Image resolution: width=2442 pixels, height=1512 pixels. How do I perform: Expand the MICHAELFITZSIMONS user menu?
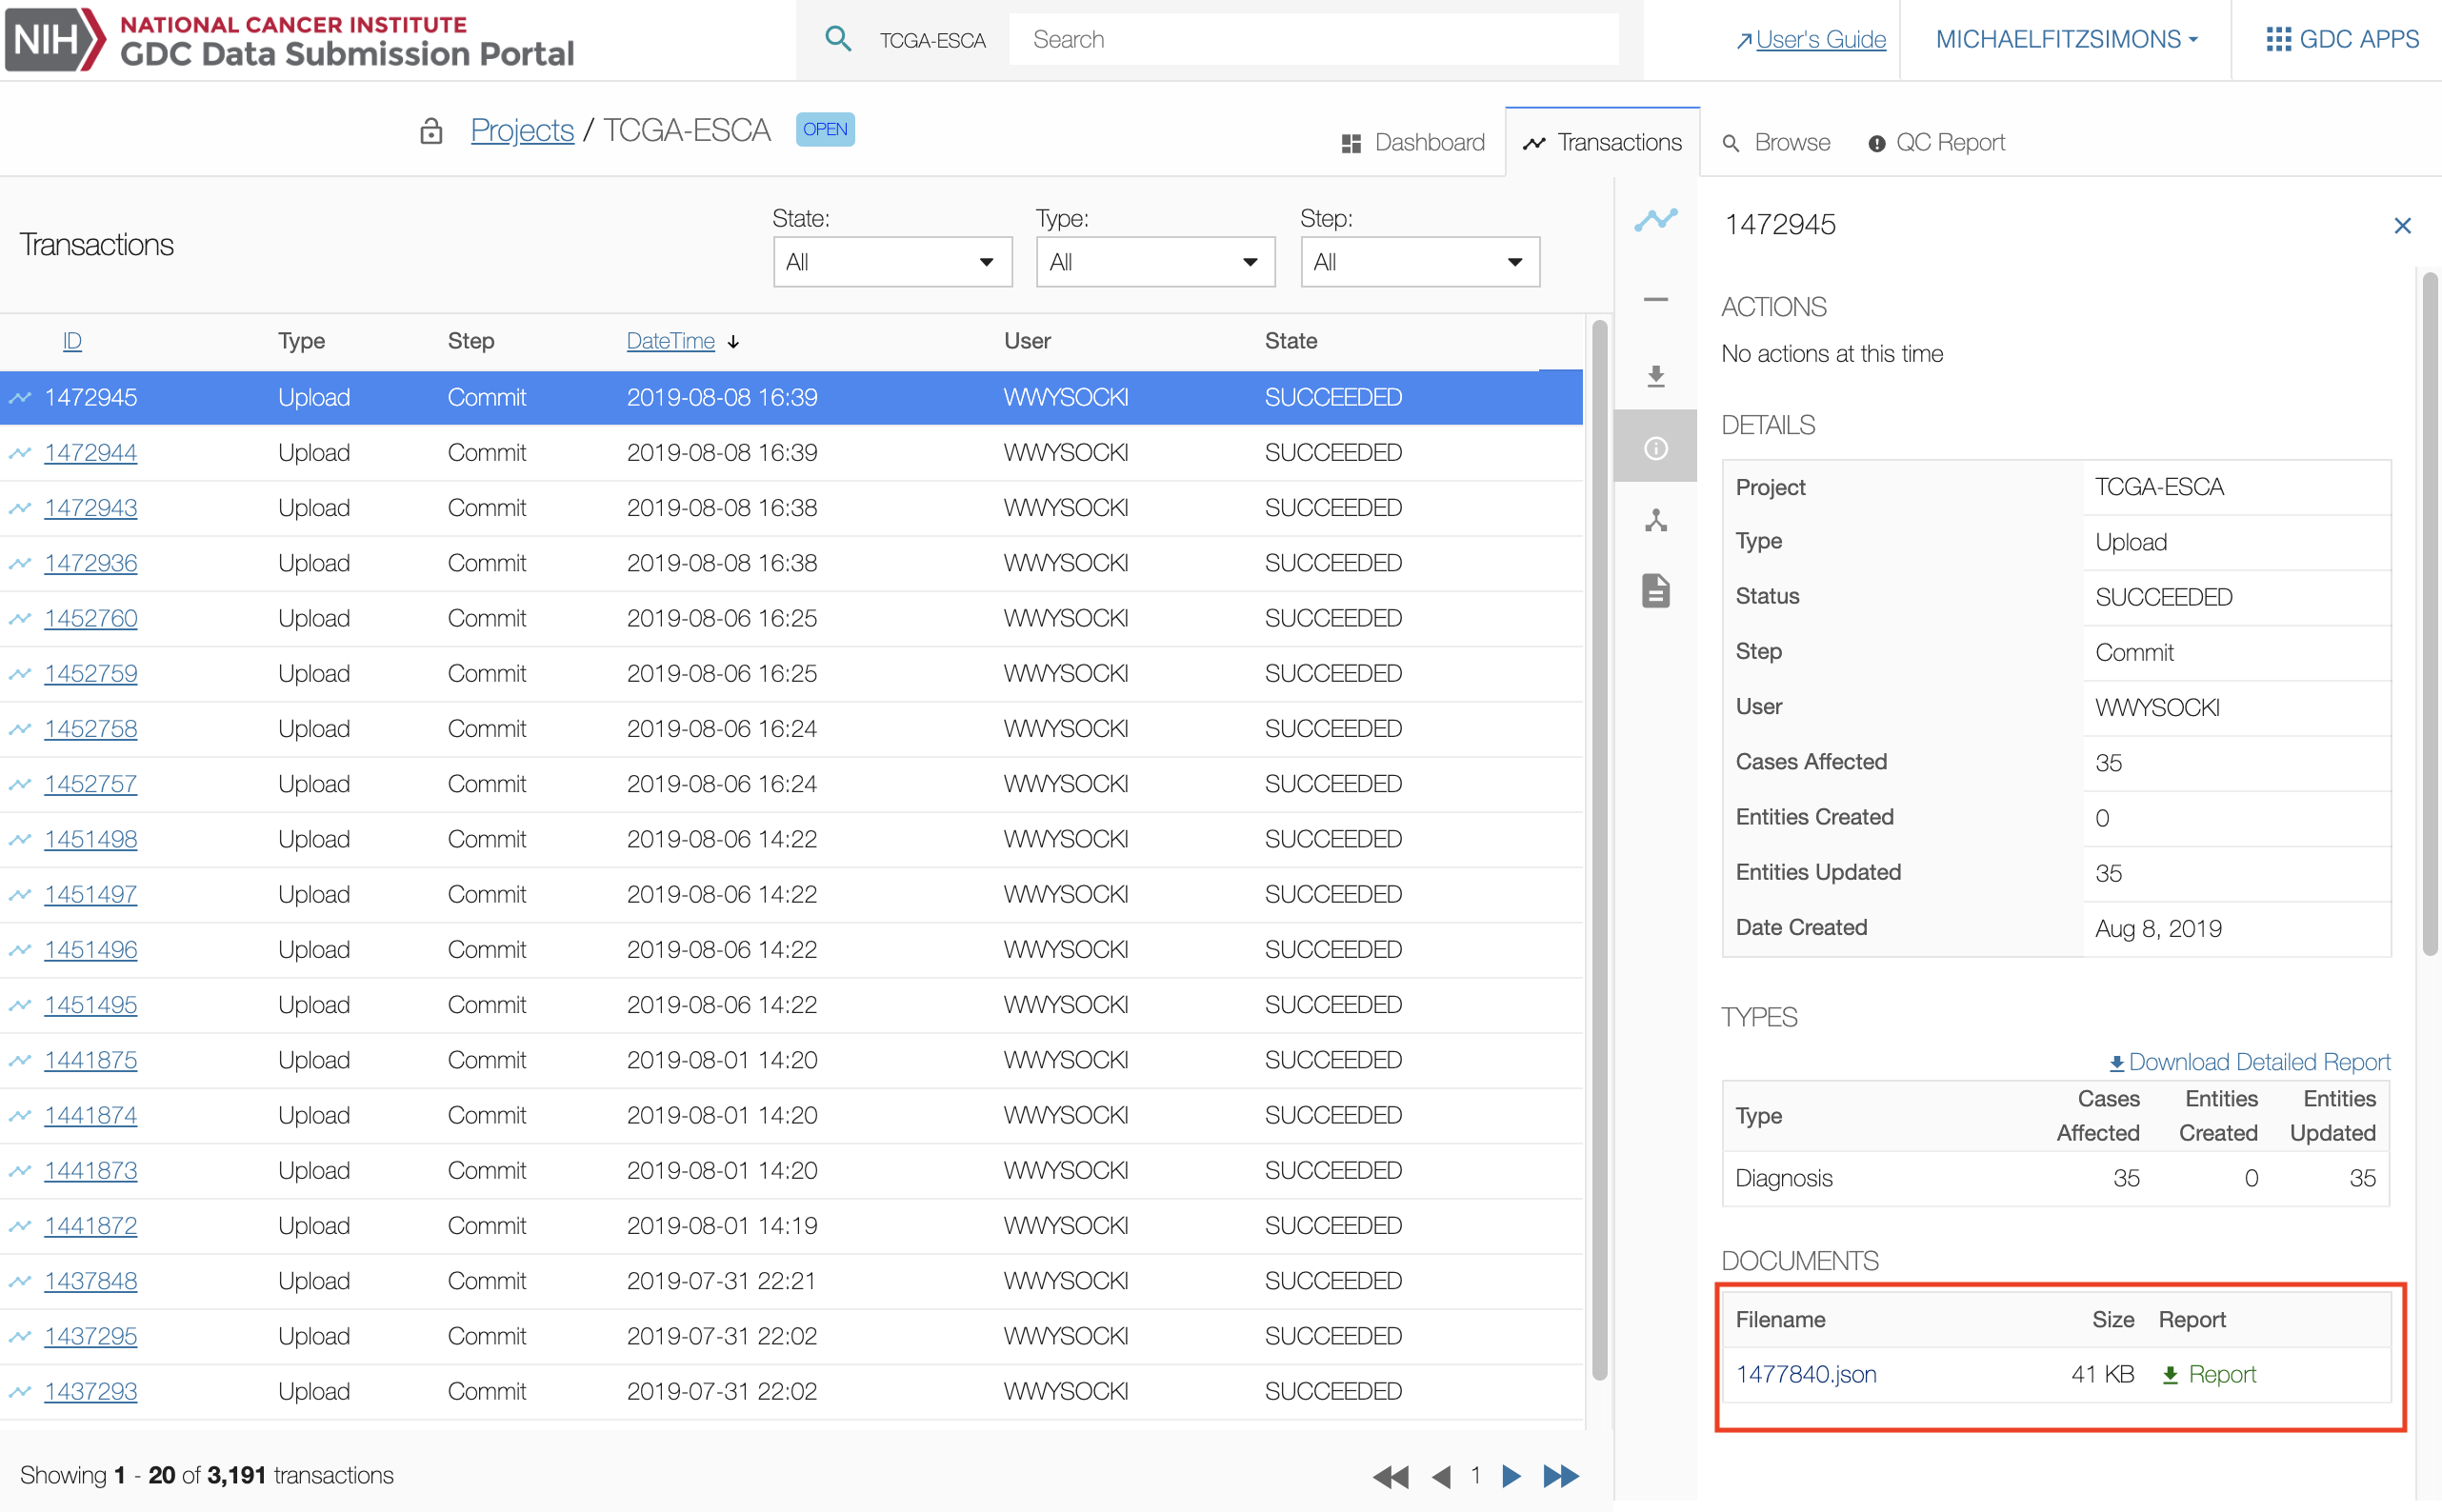click(2065, 39)
